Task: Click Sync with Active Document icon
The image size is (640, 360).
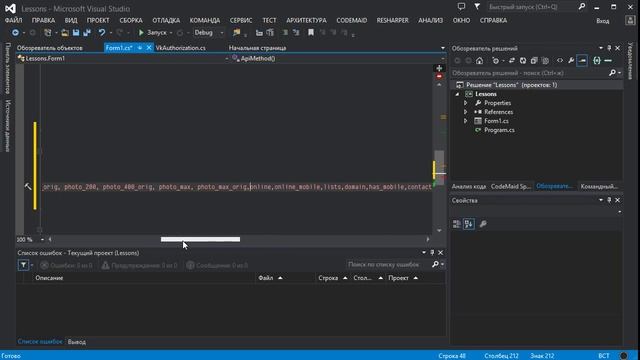Action: coord(512,61)
